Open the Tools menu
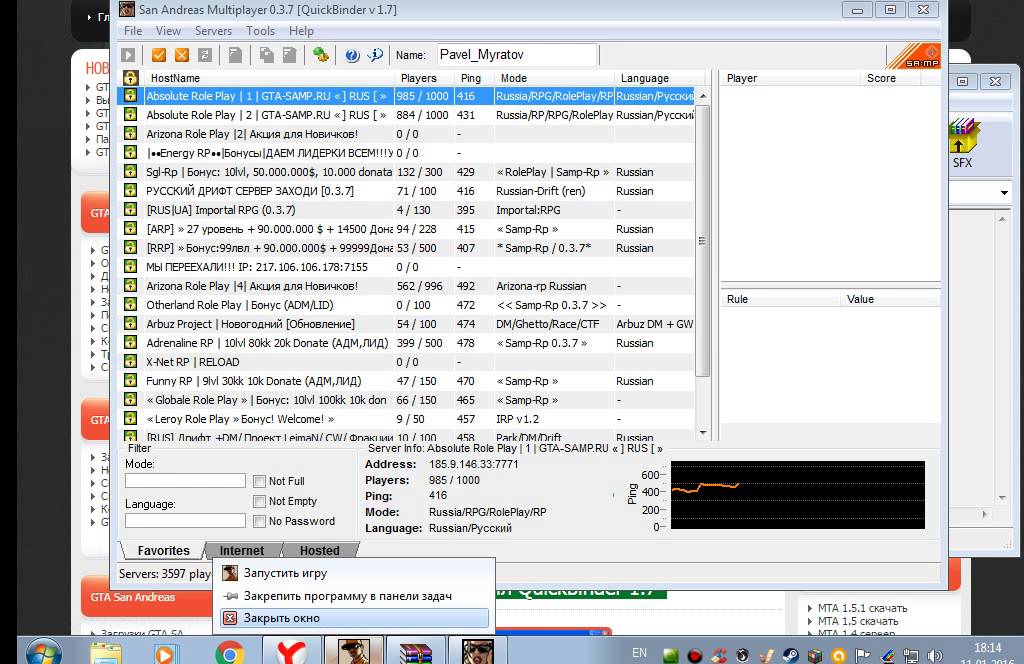1024x664 pixels. point(260,31)
